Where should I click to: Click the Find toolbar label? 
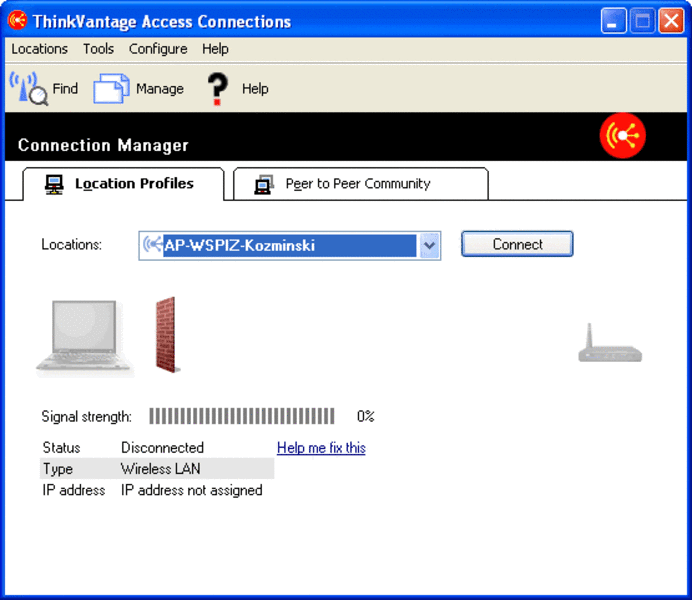click(65, 89)
